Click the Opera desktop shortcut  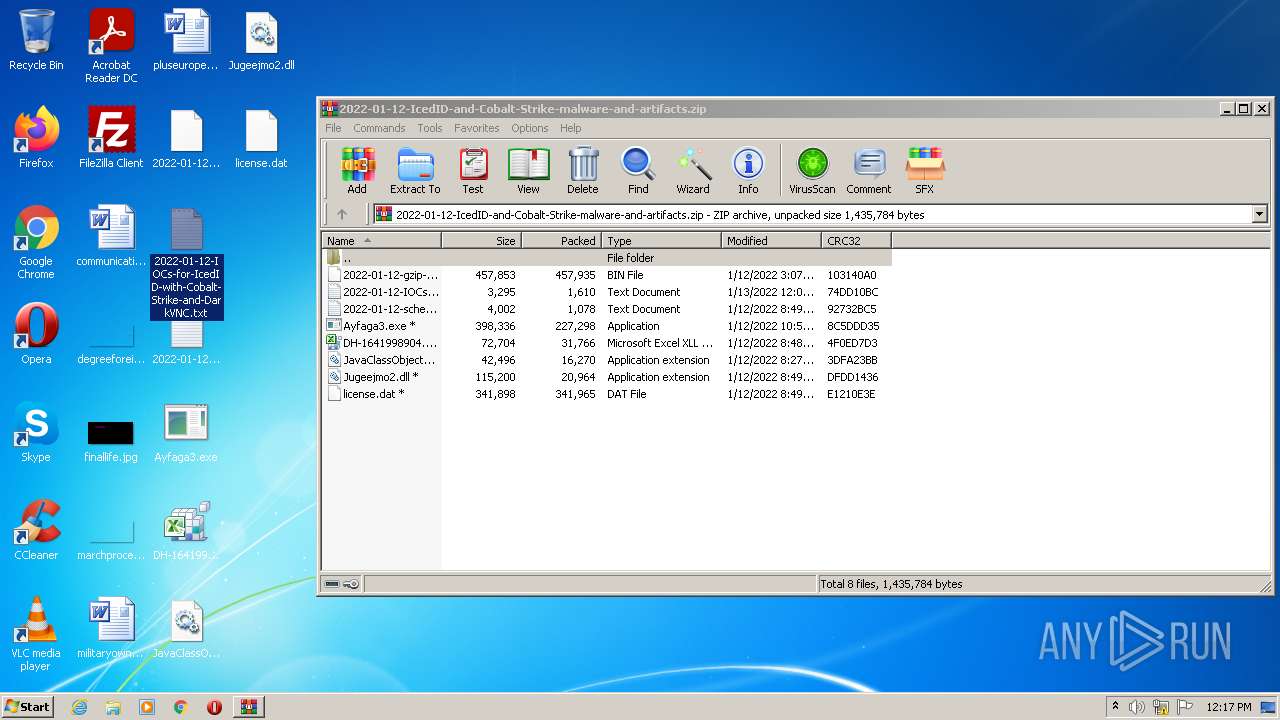tap(36, 335)
